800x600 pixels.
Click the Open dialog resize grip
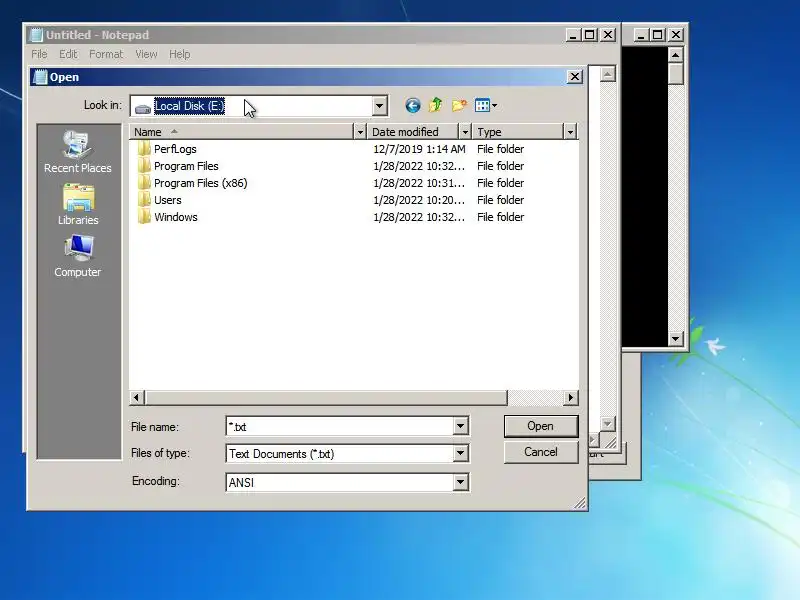point(580,504)
